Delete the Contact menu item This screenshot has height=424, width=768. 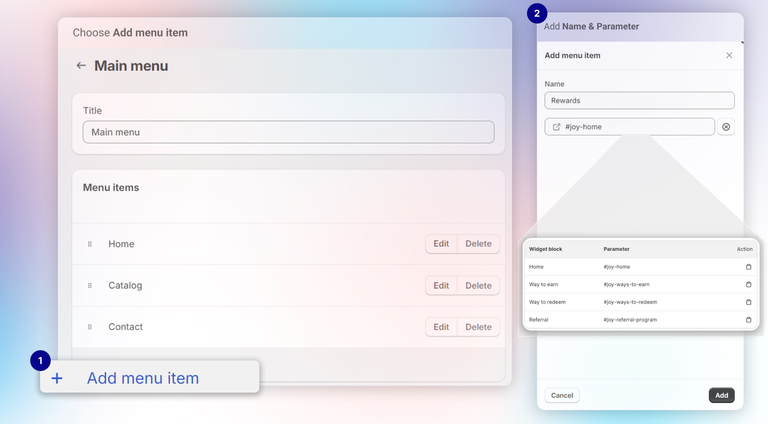478,327
